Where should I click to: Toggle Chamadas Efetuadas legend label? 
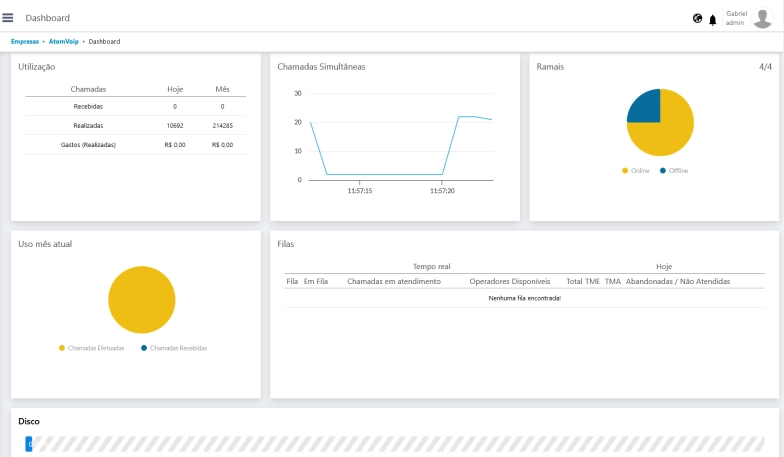[96, 348]
